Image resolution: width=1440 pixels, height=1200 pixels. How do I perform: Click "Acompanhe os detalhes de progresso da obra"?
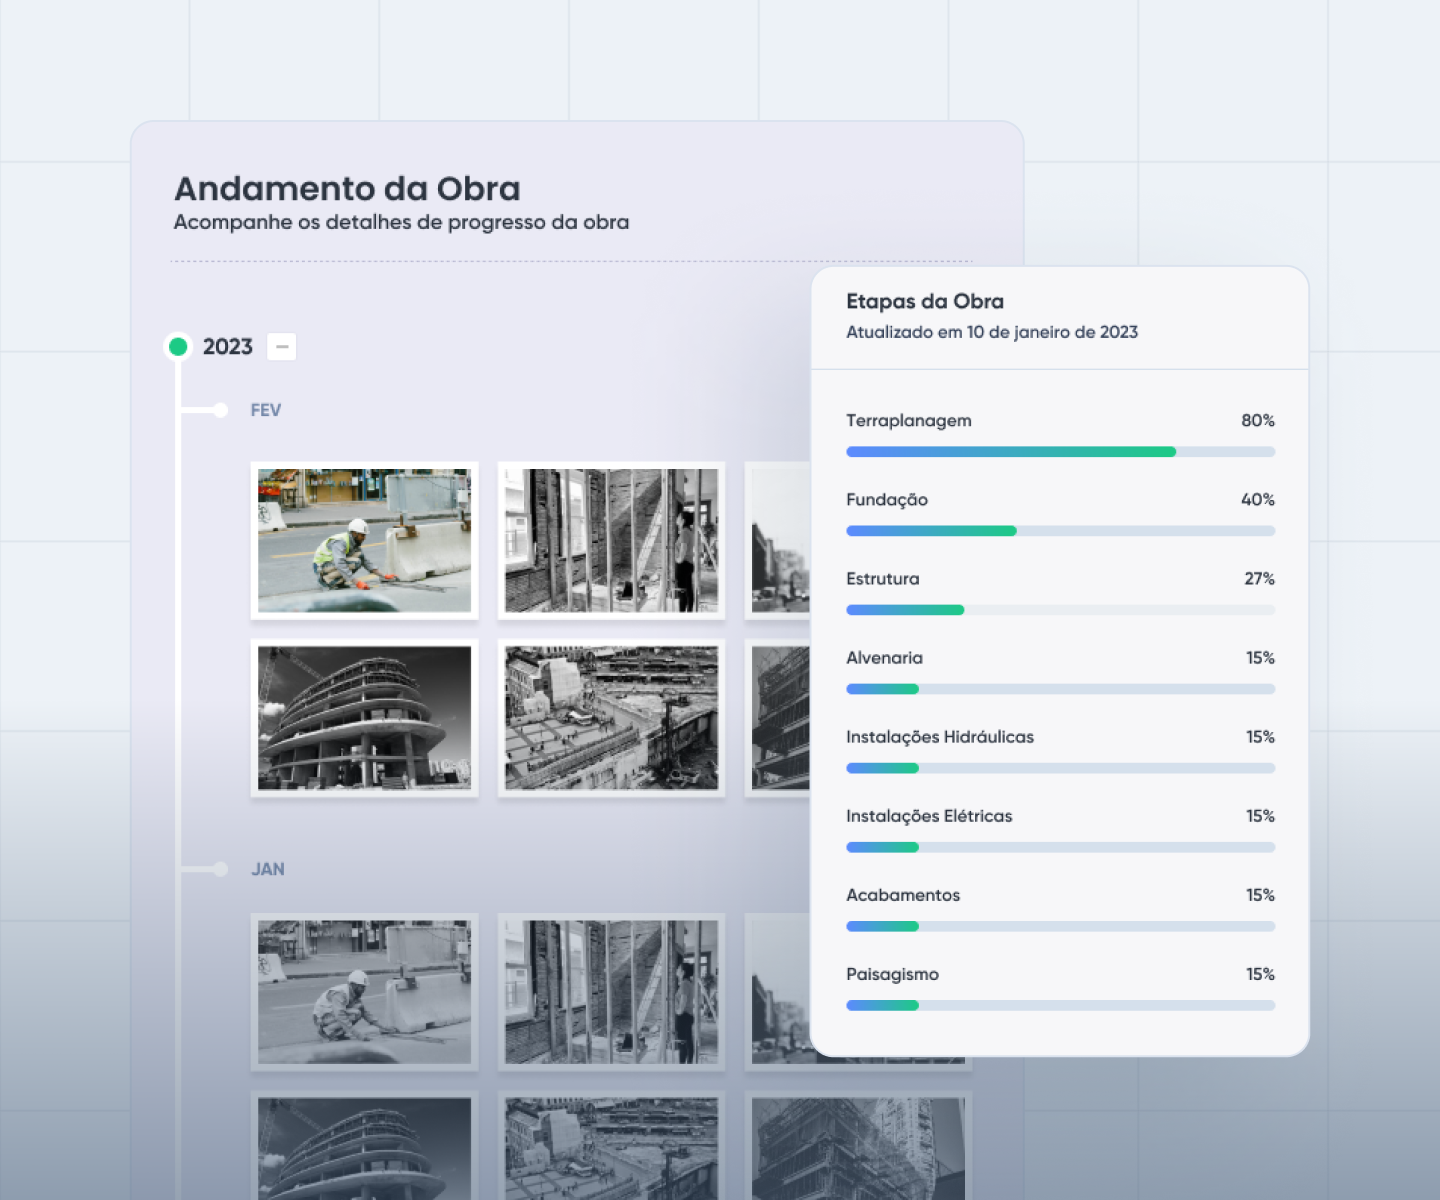click(401, 222)
